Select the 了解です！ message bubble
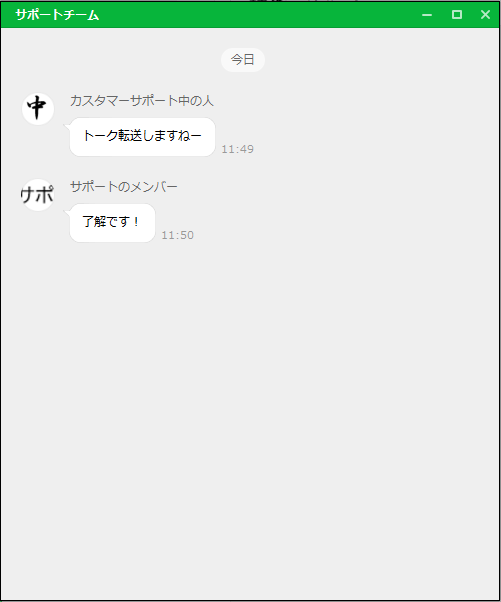The width and height of the screenshot is (501, 602). coord(112,223)
